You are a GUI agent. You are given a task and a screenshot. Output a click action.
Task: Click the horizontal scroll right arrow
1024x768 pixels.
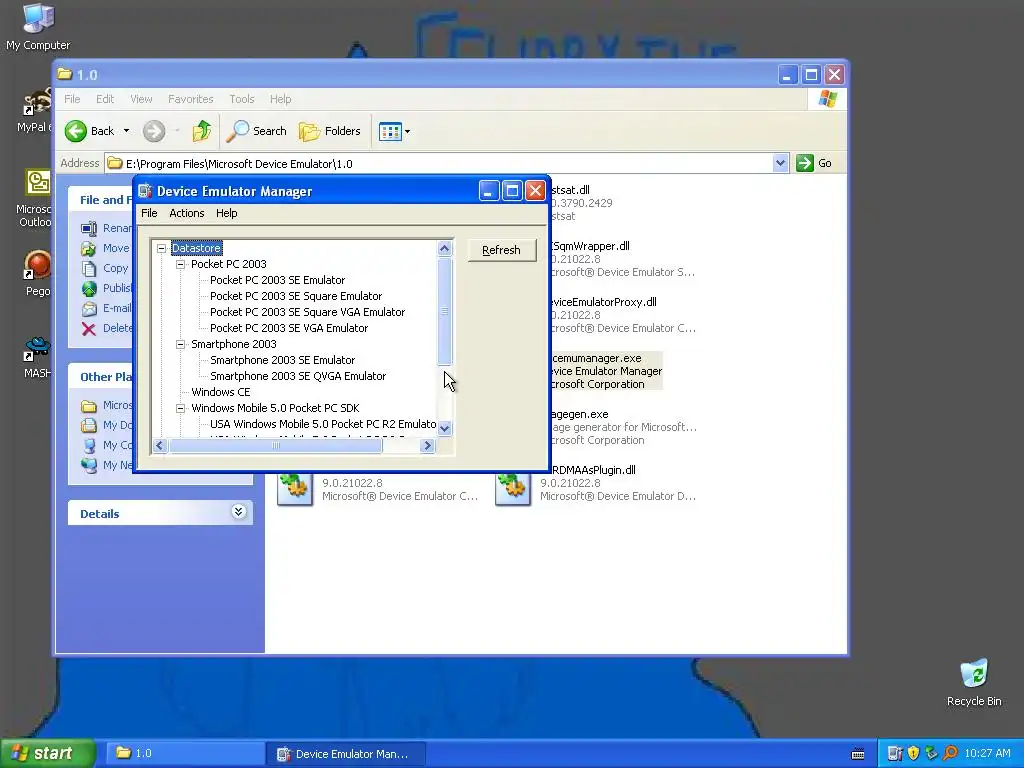pos(428,445)
